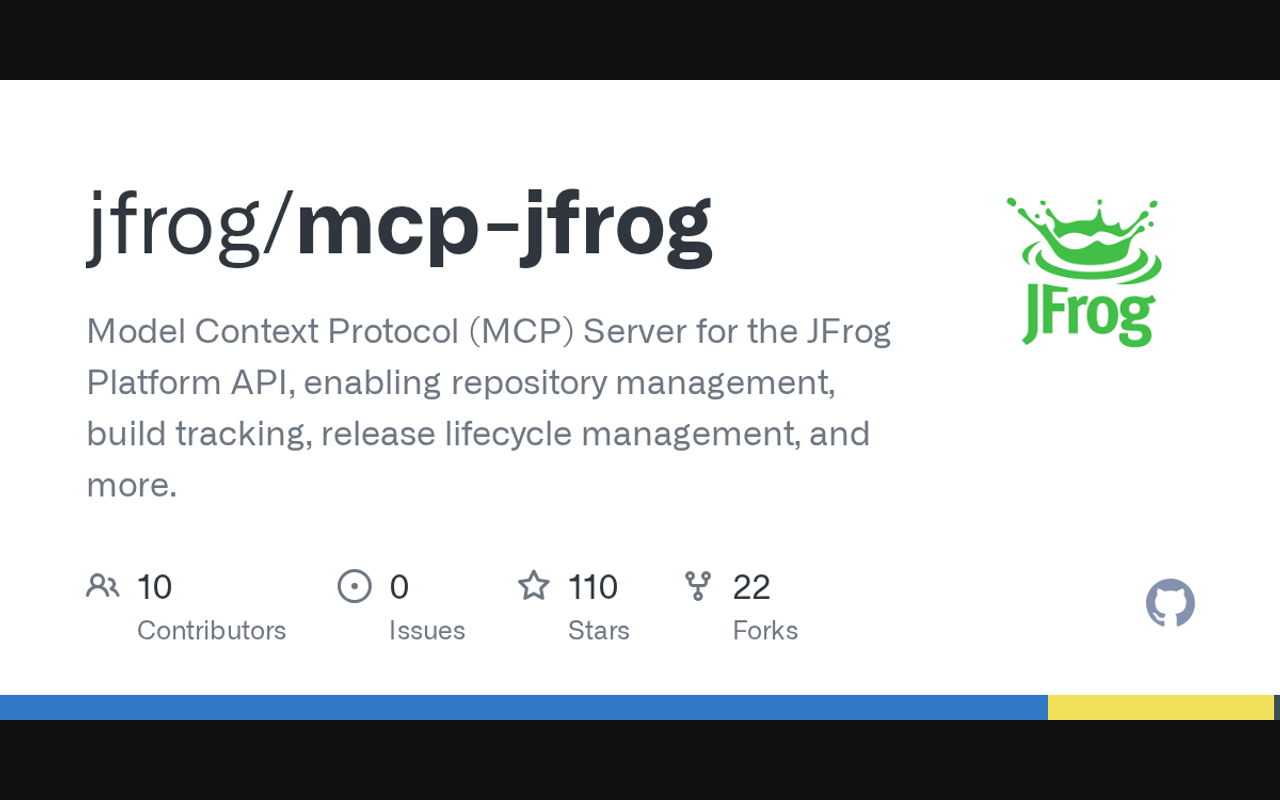1280x800 pixels.
Task: Click the issues circle icon
Action: click(355, 586)
